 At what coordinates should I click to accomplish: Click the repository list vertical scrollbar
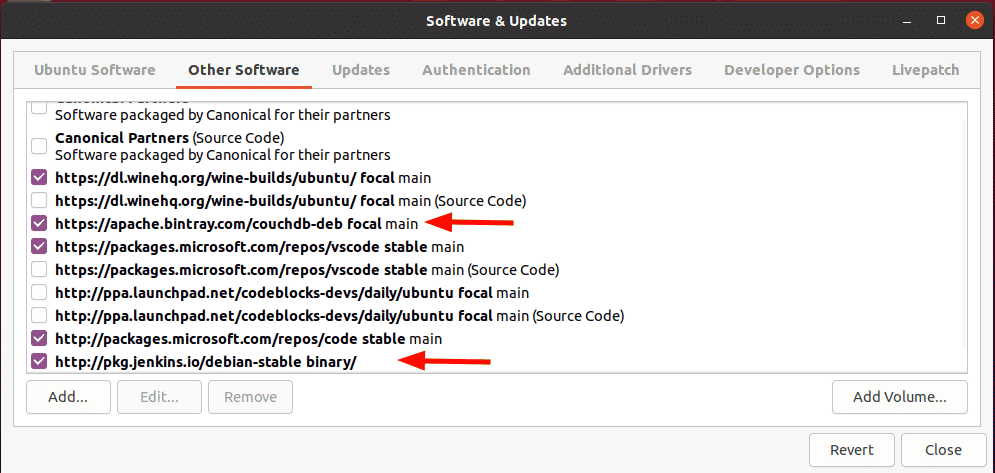tap(965, 235)
